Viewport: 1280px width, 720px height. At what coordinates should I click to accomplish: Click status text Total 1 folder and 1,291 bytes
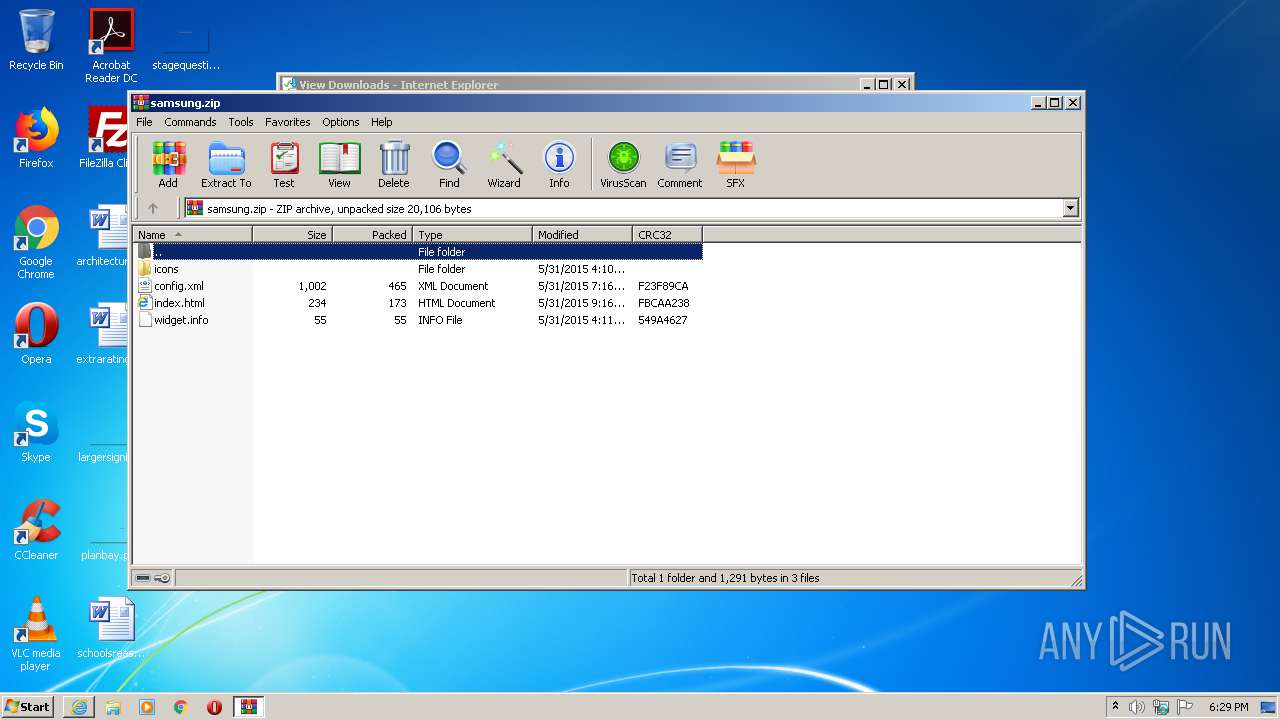725,578
